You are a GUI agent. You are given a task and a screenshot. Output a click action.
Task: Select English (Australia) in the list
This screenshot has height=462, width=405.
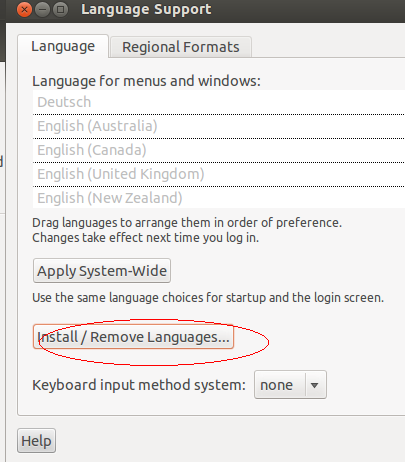(219, 126)
